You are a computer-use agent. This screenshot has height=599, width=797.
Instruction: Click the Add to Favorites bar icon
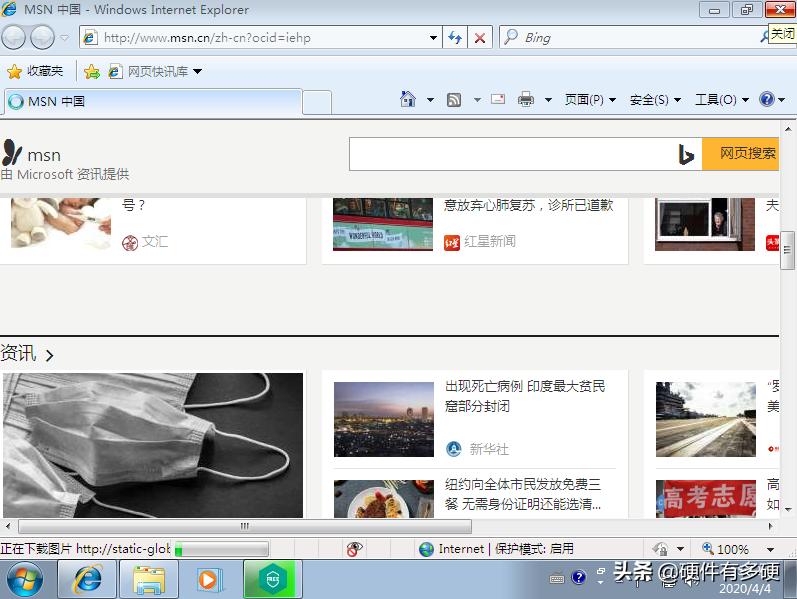click(92, 71)
